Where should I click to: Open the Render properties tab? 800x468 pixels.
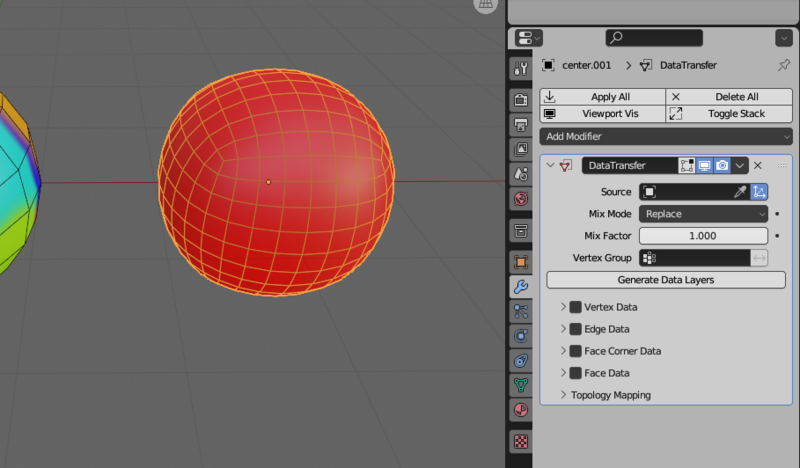(x=520, y=101)
